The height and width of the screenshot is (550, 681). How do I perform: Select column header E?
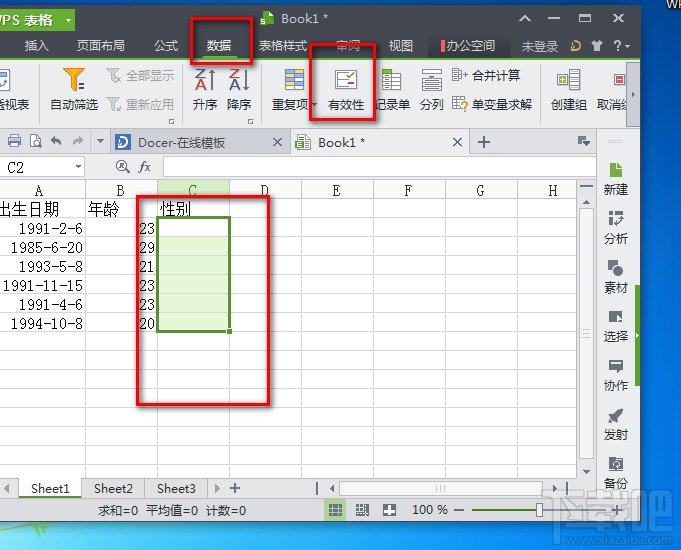(337, 190)
